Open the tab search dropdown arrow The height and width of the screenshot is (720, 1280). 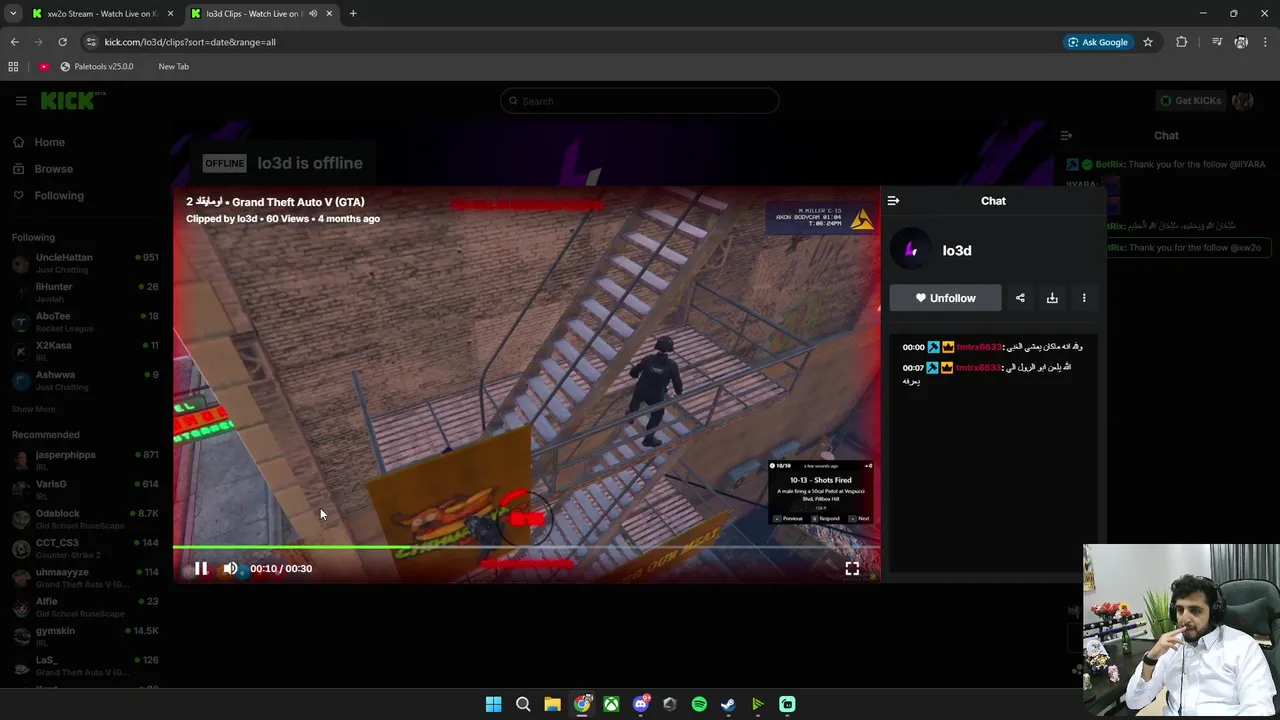(13, 14)
